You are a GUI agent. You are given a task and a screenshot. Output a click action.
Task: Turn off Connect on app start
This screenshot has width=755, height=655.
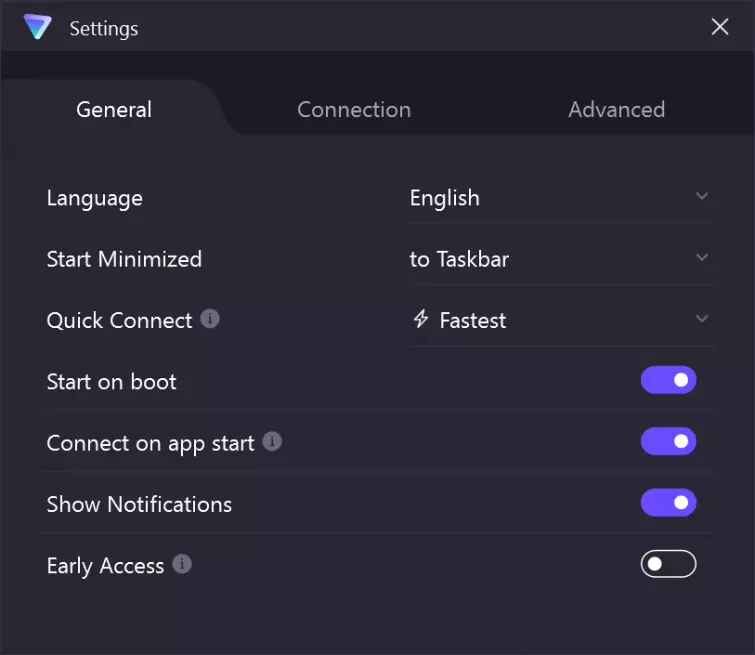(x=668, y=441)
